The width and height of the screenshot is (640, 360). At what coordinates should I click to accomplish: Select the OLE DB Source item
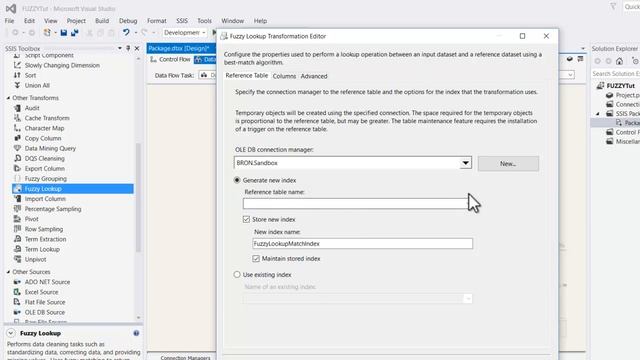[x=44, y=312]
